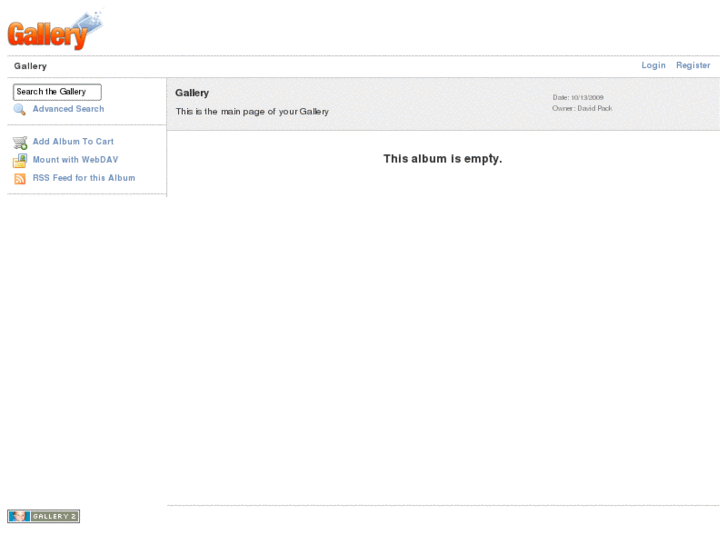Click the Owner: David Pack text

pyautogui.click(x=582, y=108)
